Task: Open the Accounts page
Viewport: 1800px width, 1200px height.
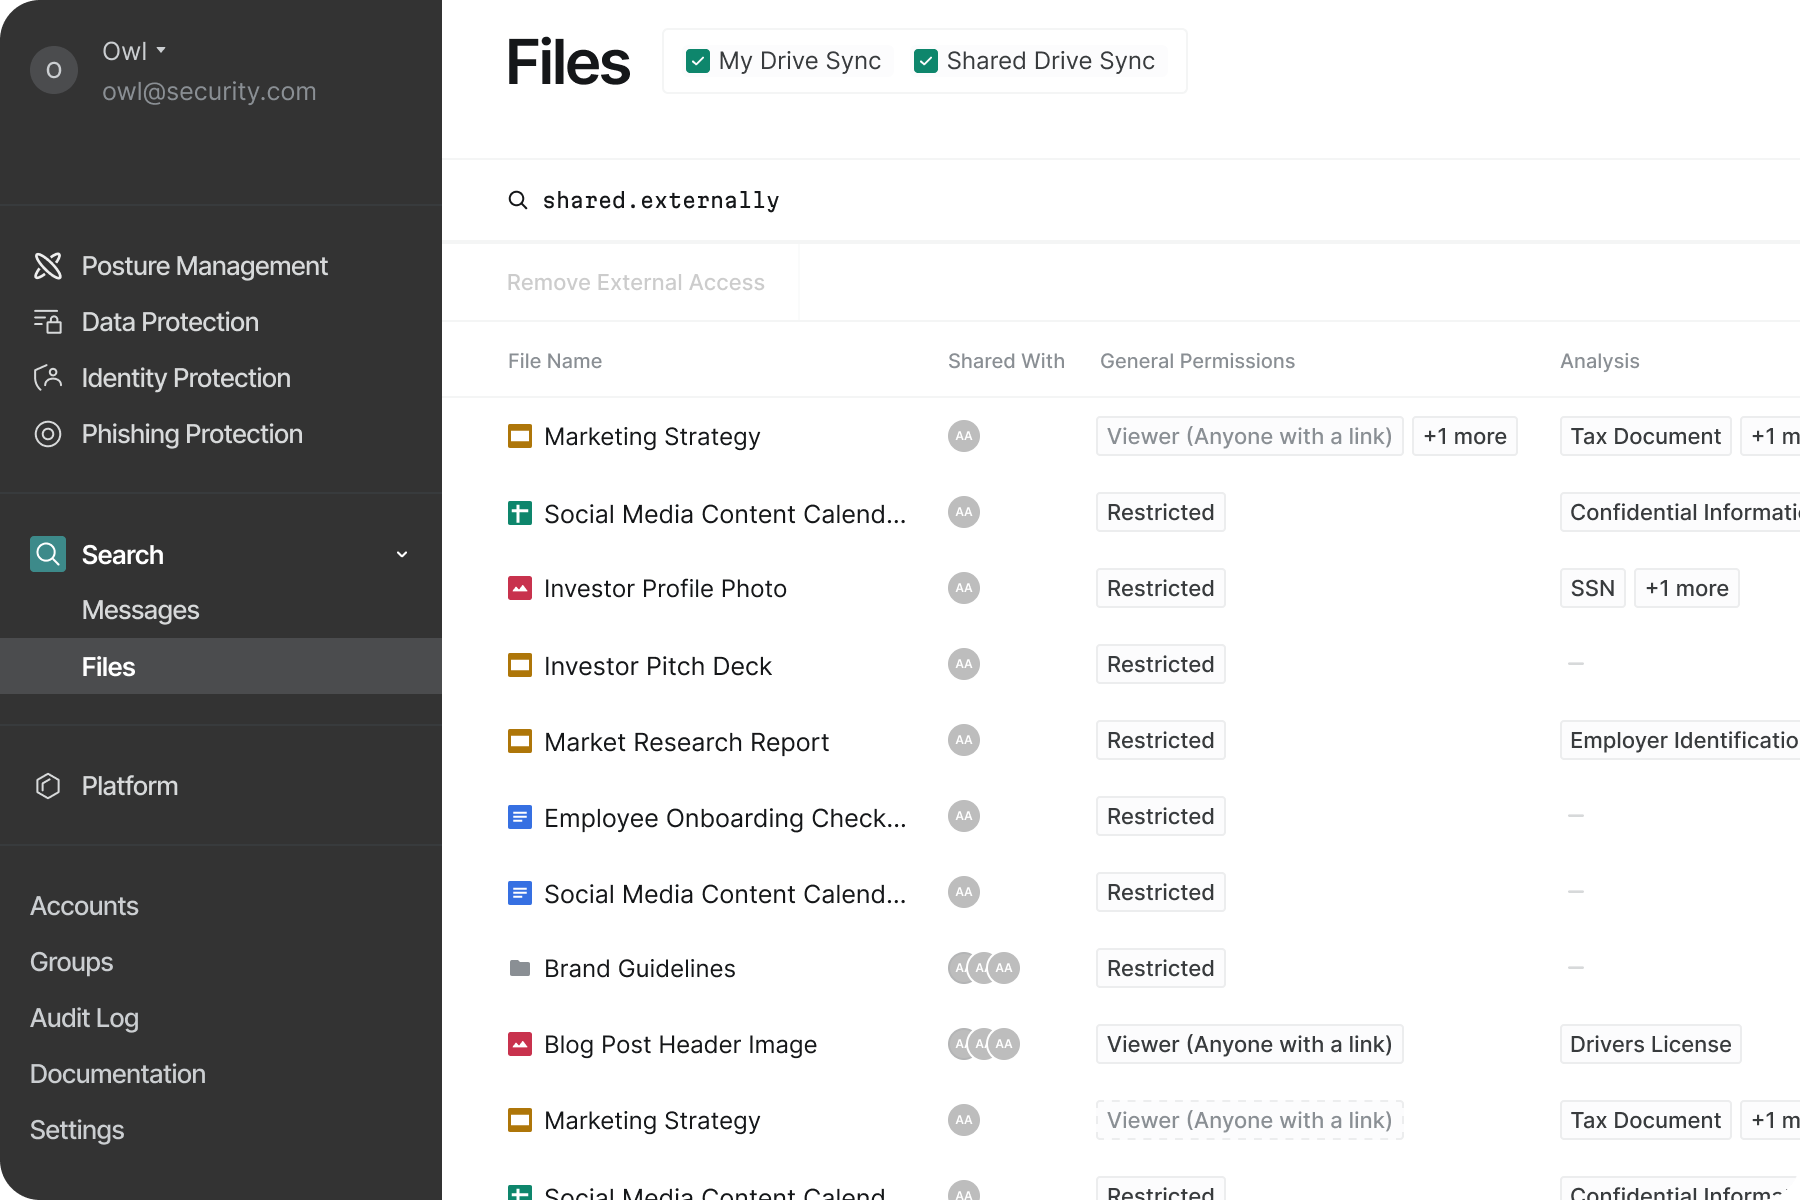Action: 84,906
